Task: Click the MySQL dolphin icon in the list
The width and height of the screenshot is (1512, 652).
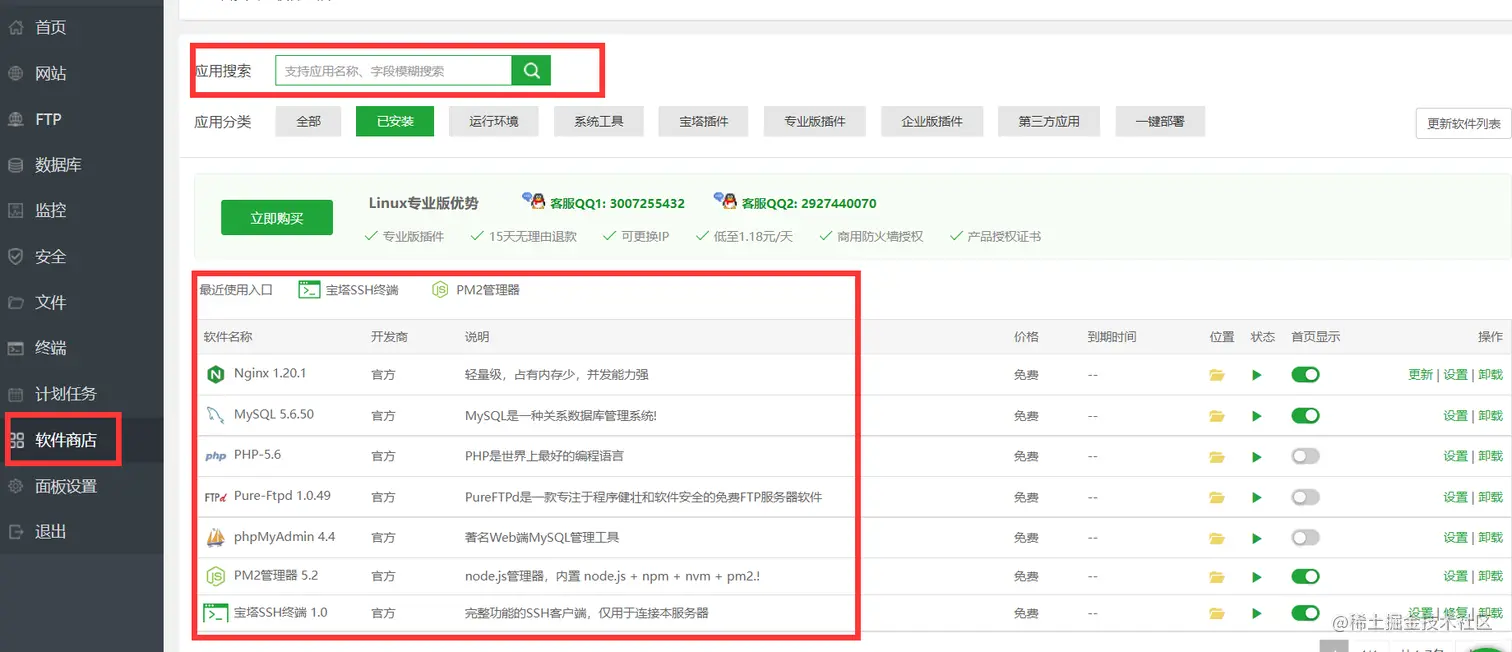Action: click(x=215, y=415)
